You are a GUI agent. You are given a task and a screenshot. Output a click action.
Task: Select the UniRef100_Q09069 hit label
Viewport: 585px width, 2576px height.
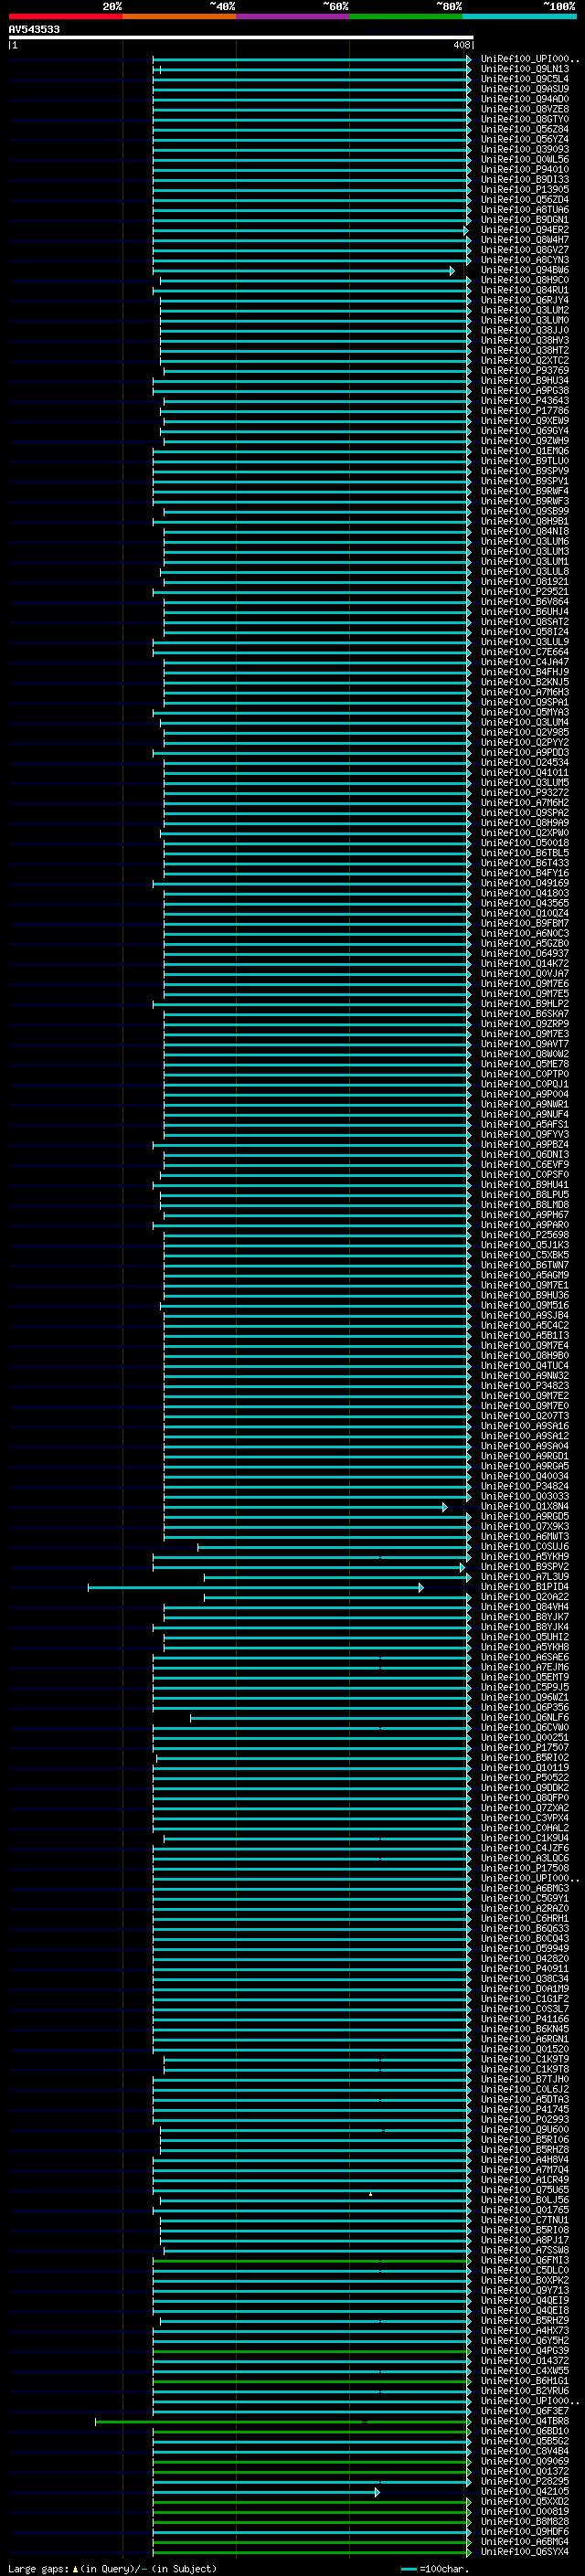[525, 2461]
